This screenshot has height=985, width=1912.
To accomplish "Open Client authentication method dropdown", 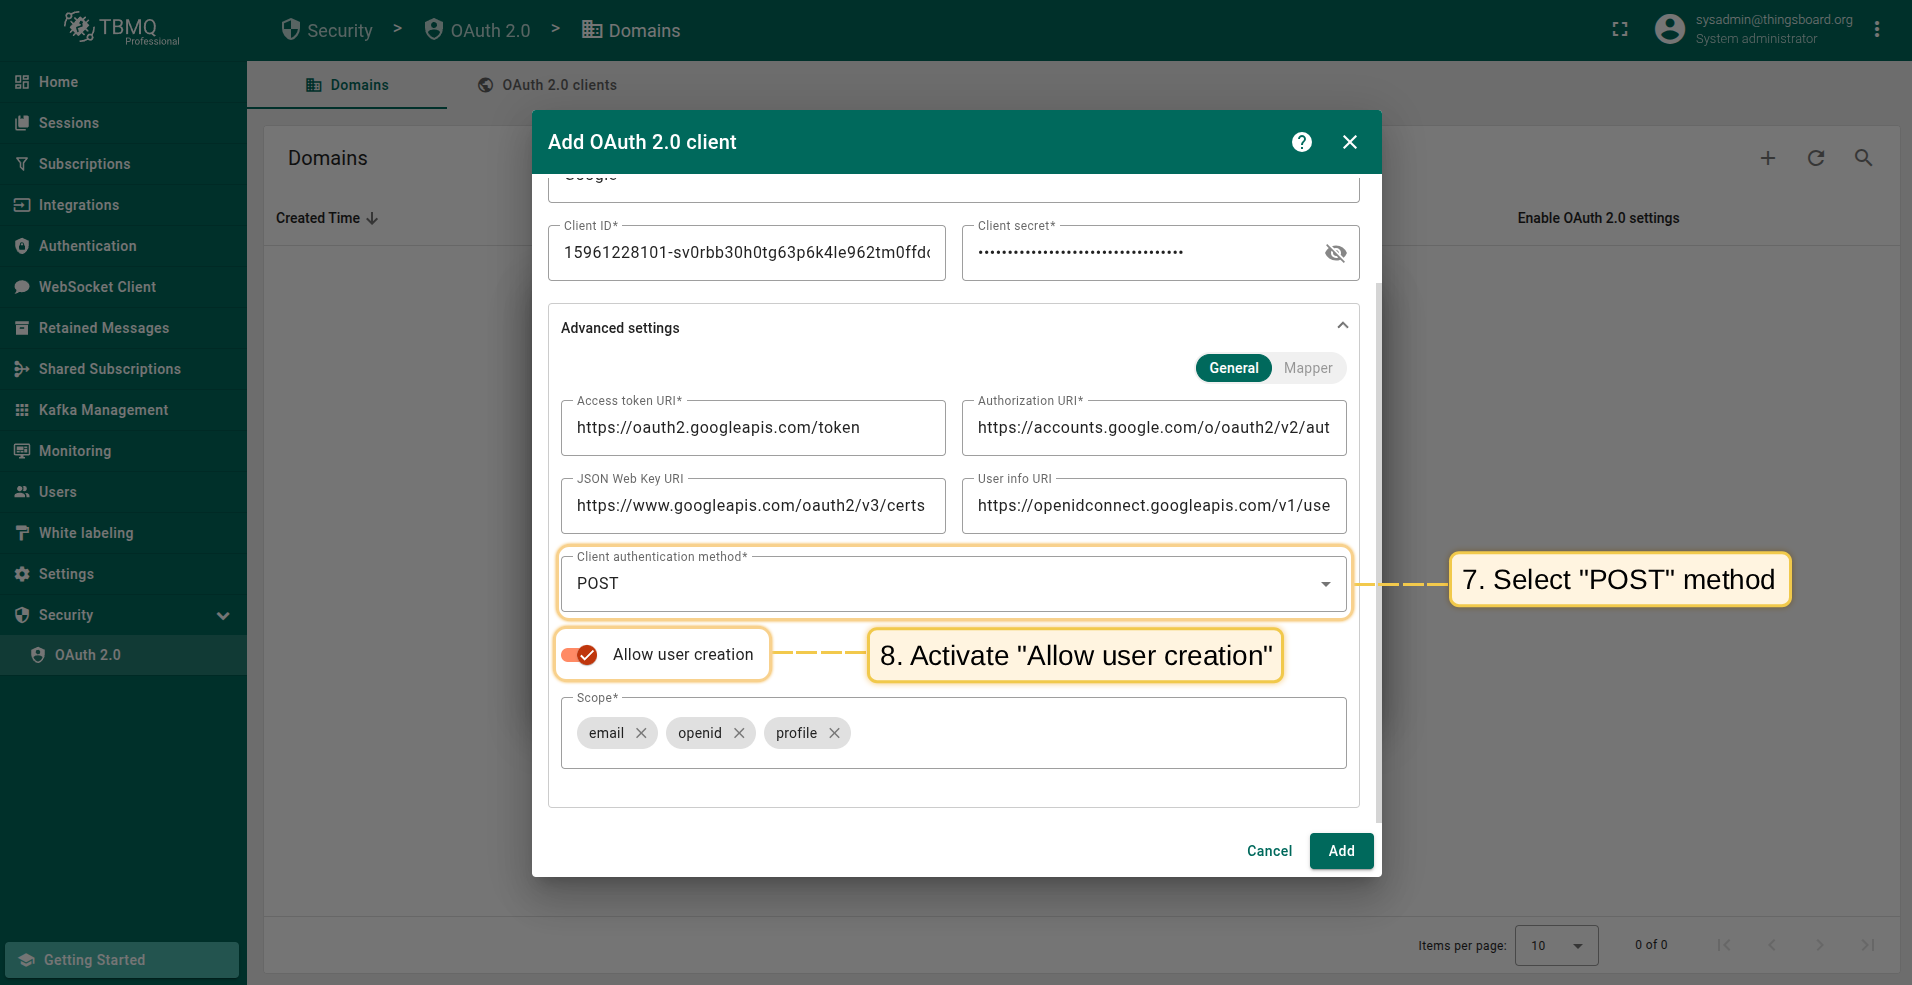I will pyautogui.click(x=953, y=584).
